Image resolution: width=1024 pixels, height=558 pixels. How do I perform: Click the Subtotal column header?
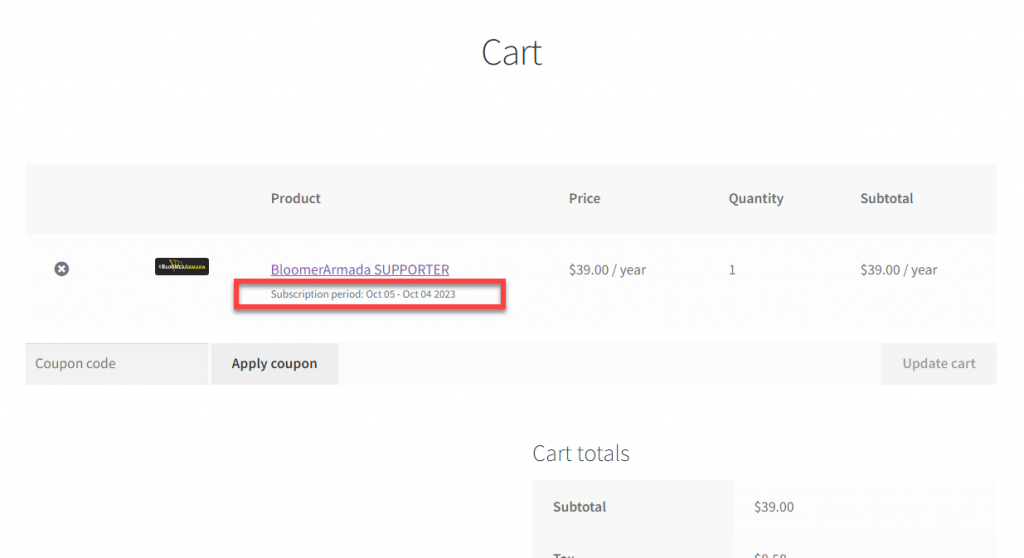click(886, 198)
